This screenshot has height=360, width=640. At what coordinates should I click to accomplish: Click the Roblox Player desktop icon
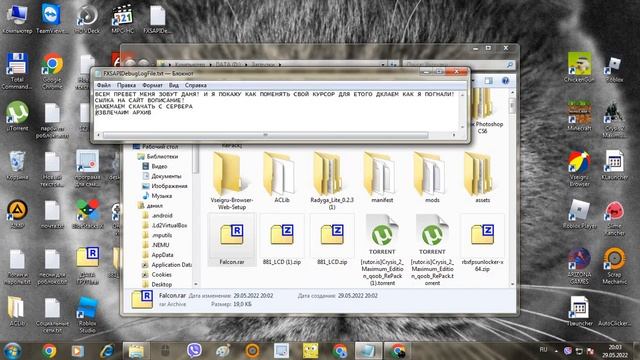[x=579, y=214]
